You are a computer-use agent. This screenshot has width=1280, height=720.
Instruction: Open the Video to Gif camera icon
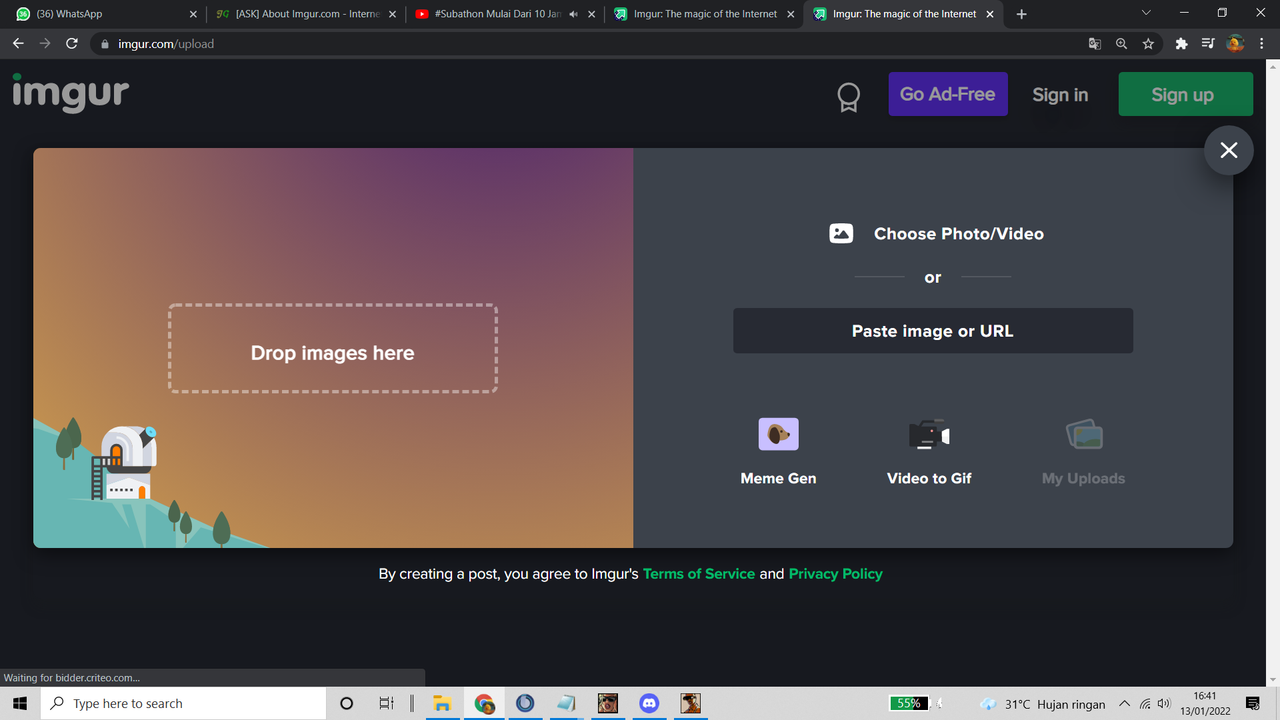coord(929,434)
